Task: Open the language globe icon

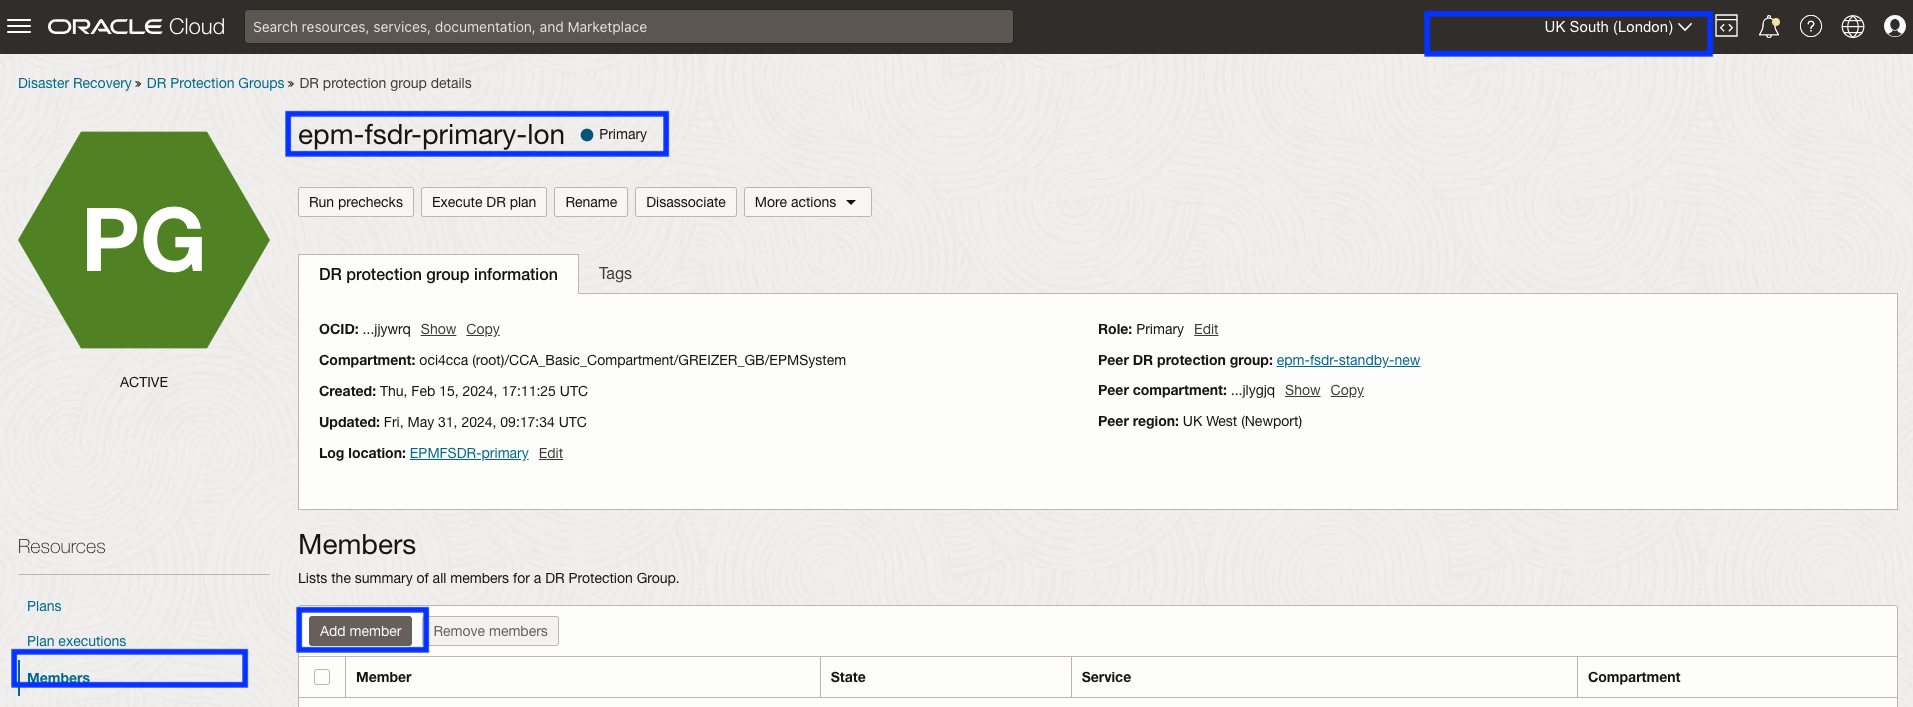Action: 1853,27
